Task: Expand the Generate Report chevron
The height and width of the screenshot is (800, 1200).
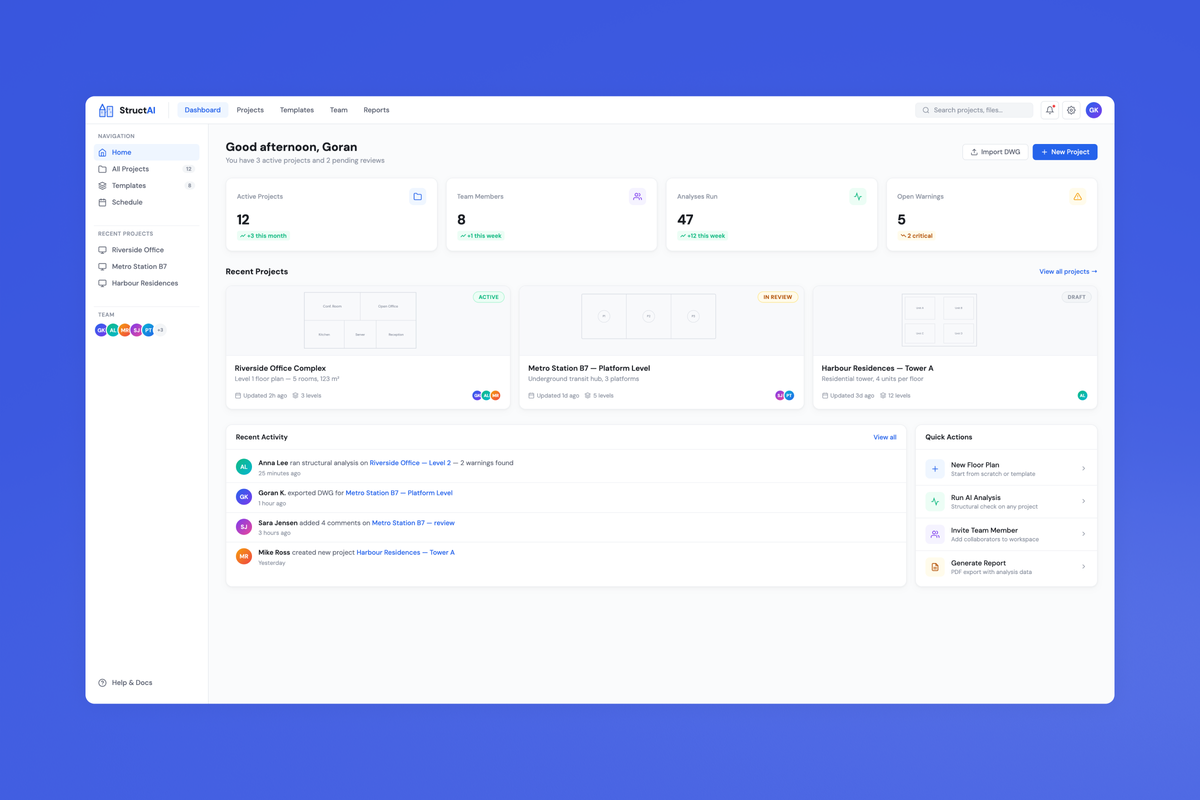Action: pyautogui.click(x=1083, y=567)
